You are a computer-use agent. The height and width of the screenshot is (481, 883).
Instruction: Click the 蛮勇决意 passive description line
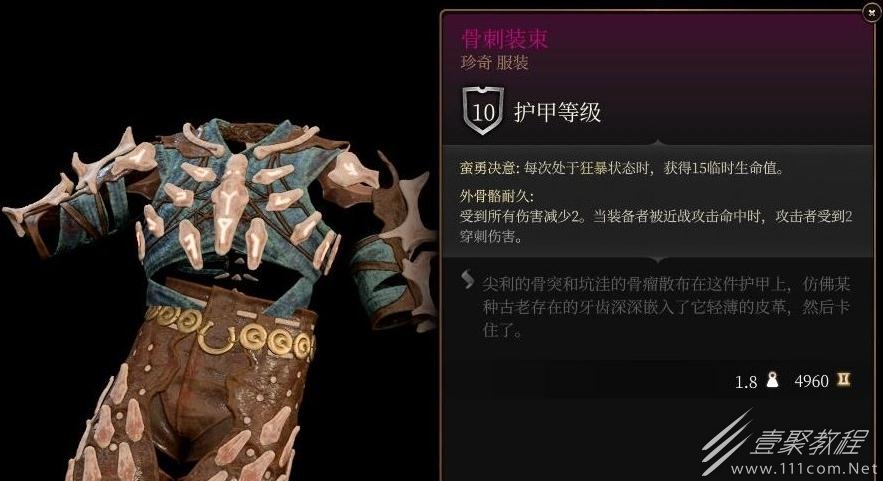pyautogui.click(x=622, y=168)
